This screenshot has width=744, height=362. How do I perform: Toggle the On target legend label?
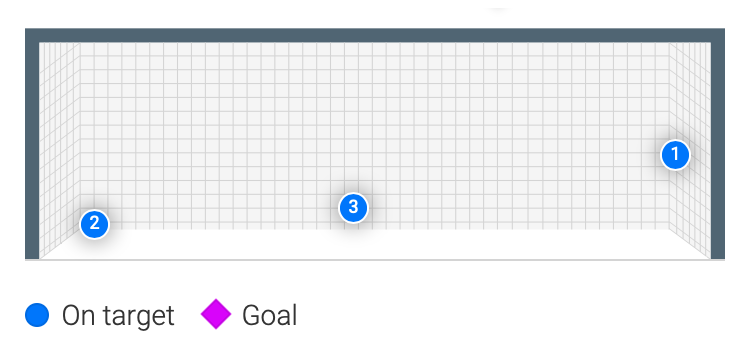pos(118,316)
